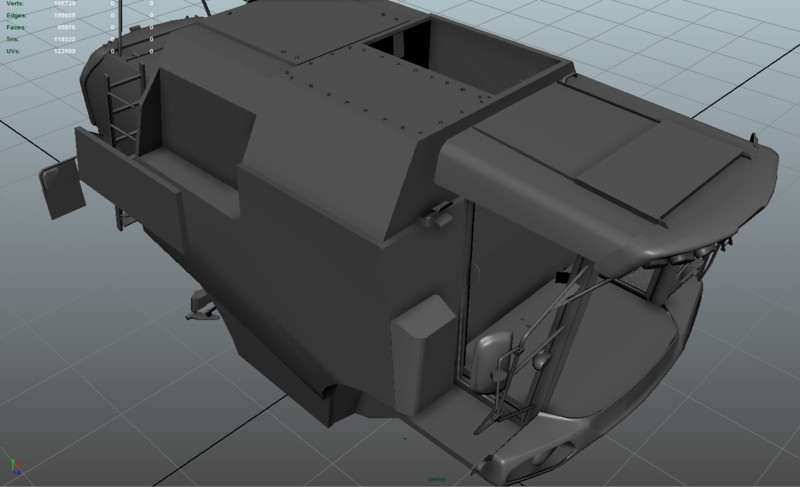The width and height of the screenshot is (800, 487).
Task: Click the UVs label in the HUD
Action: tap(11, 50)
